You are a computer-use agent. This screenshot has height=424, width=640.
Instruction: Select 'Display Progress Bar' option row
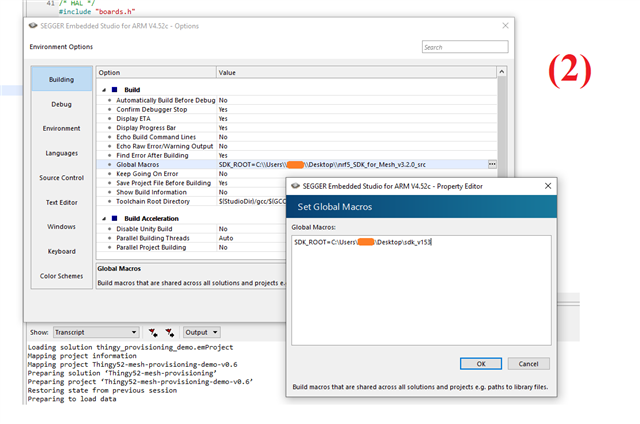click(297, 128)
